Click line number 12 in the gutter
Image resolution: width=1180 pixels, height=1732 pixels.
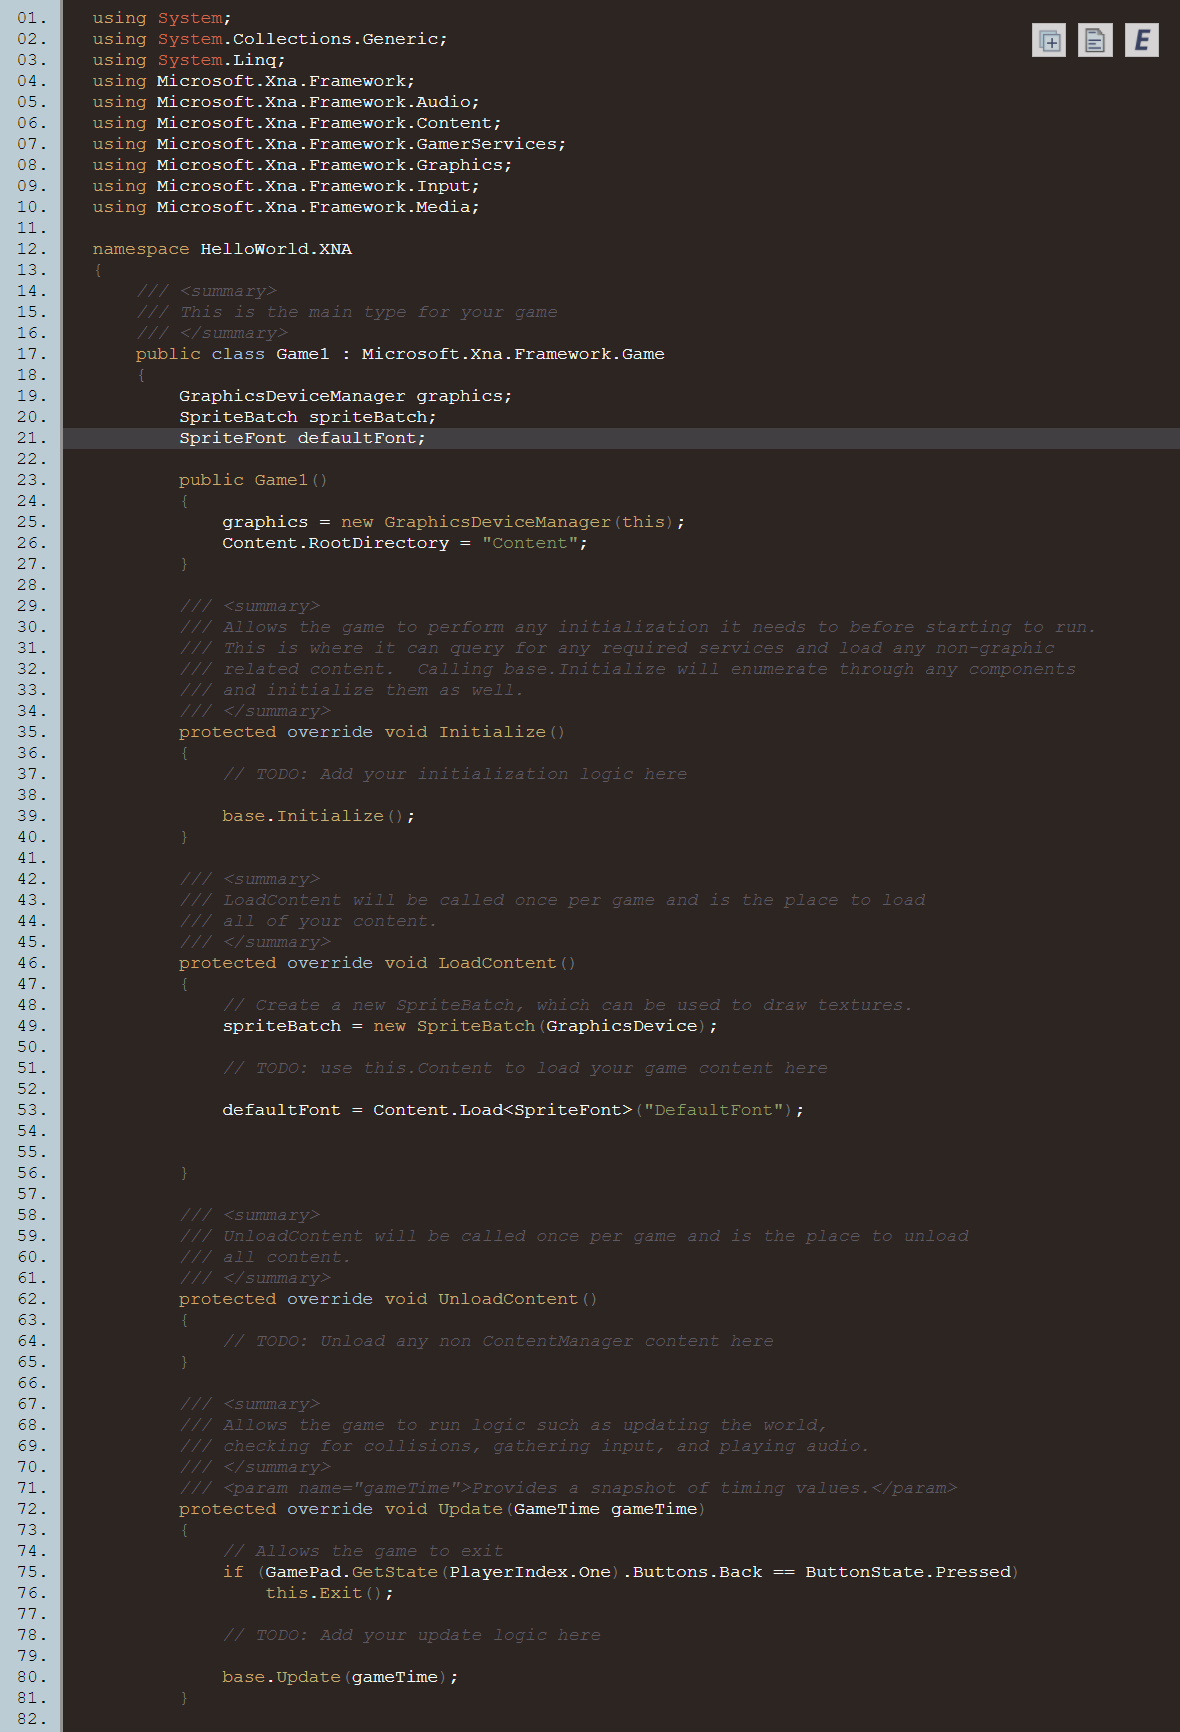(x=31, y=249)
